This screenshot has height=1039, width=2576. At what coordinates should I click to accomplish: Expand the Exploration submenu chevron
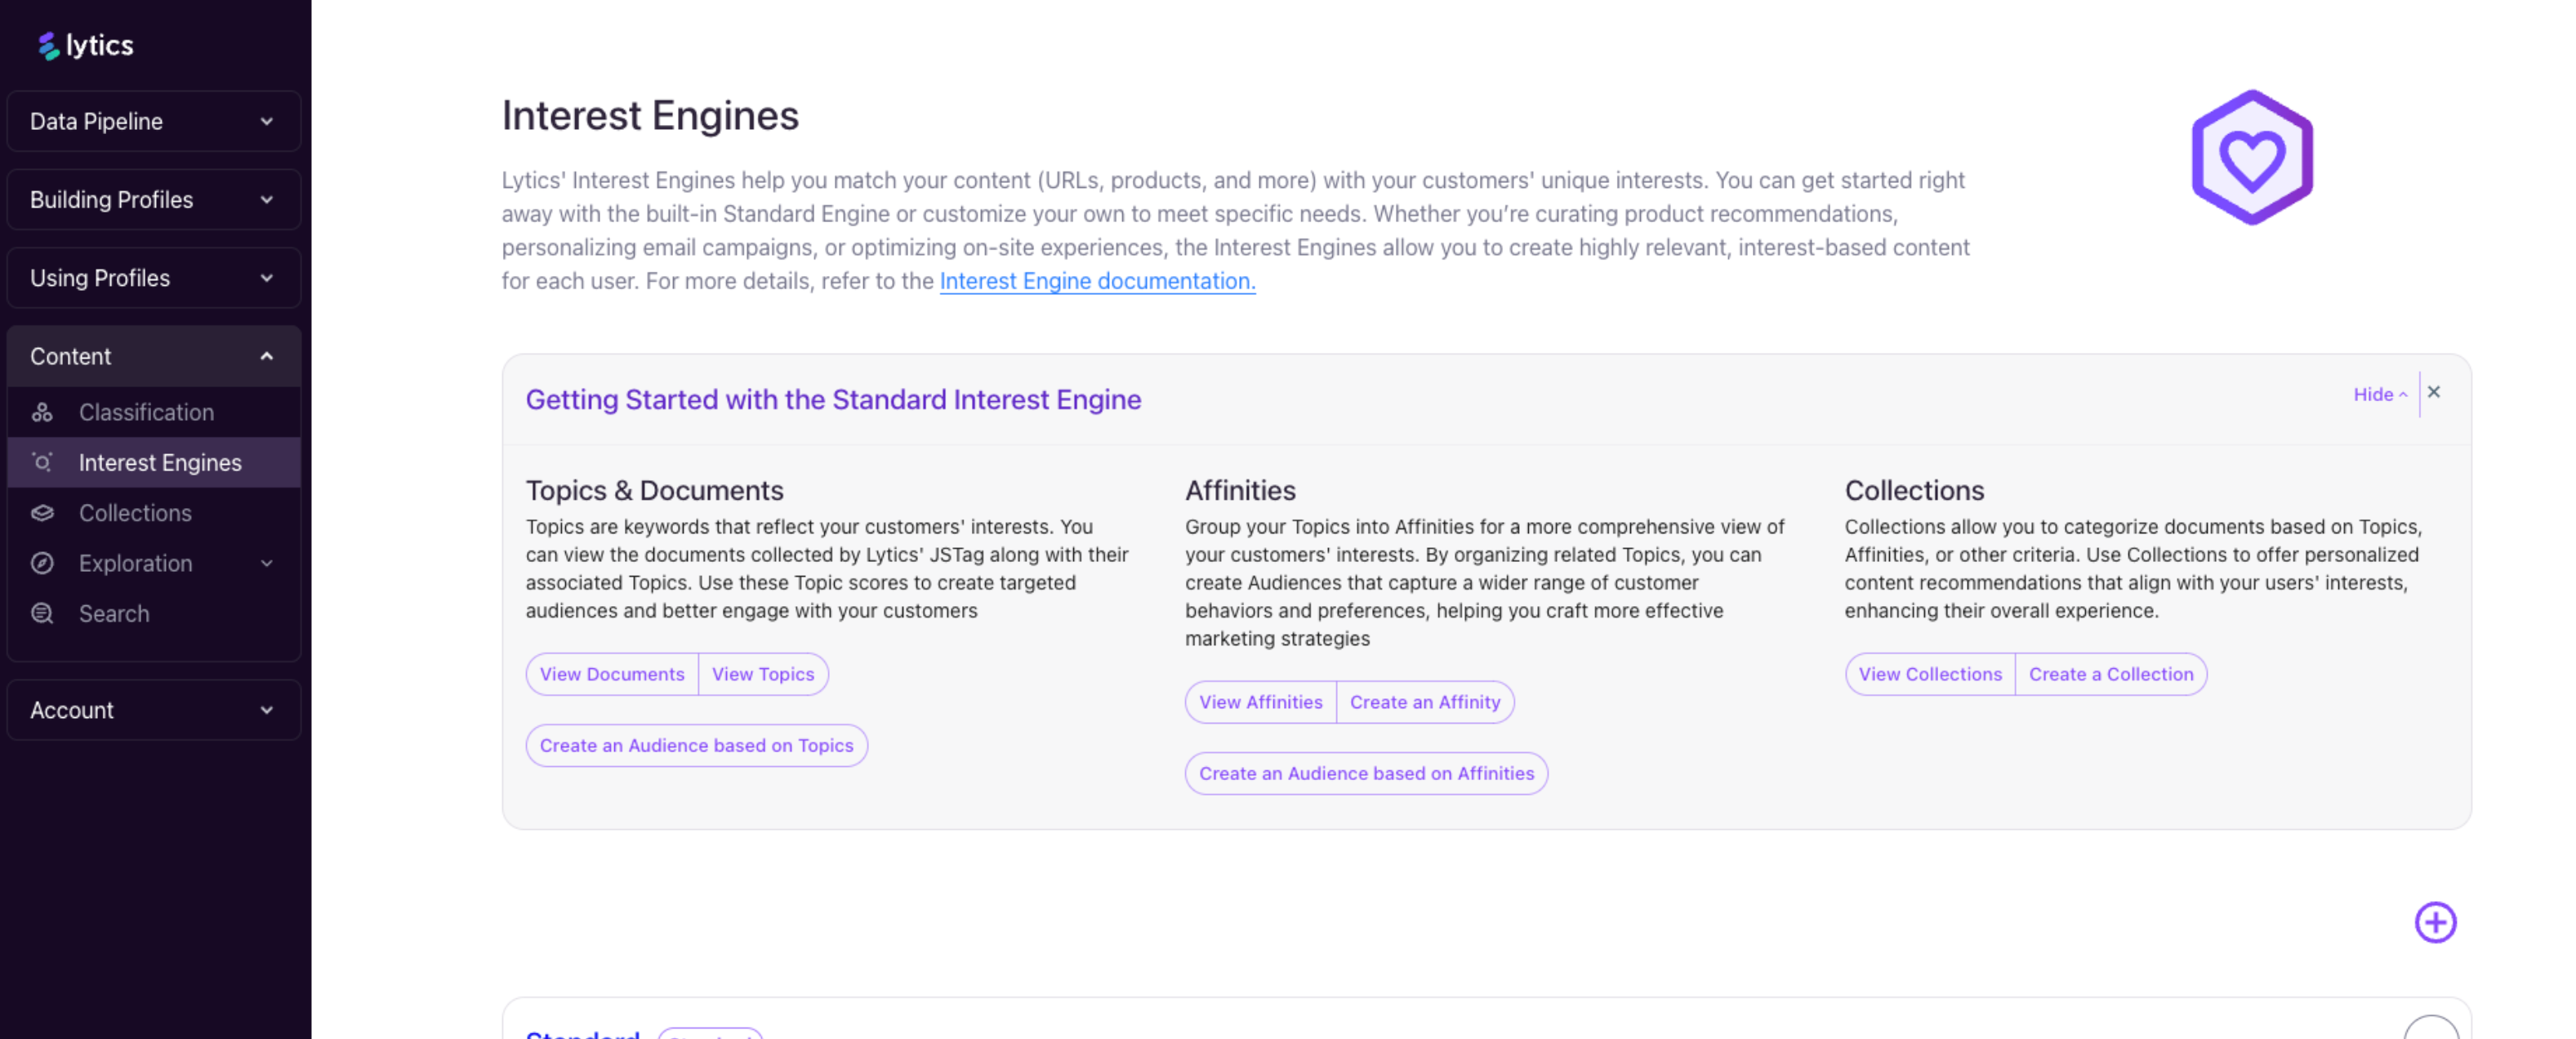point(267,563)
